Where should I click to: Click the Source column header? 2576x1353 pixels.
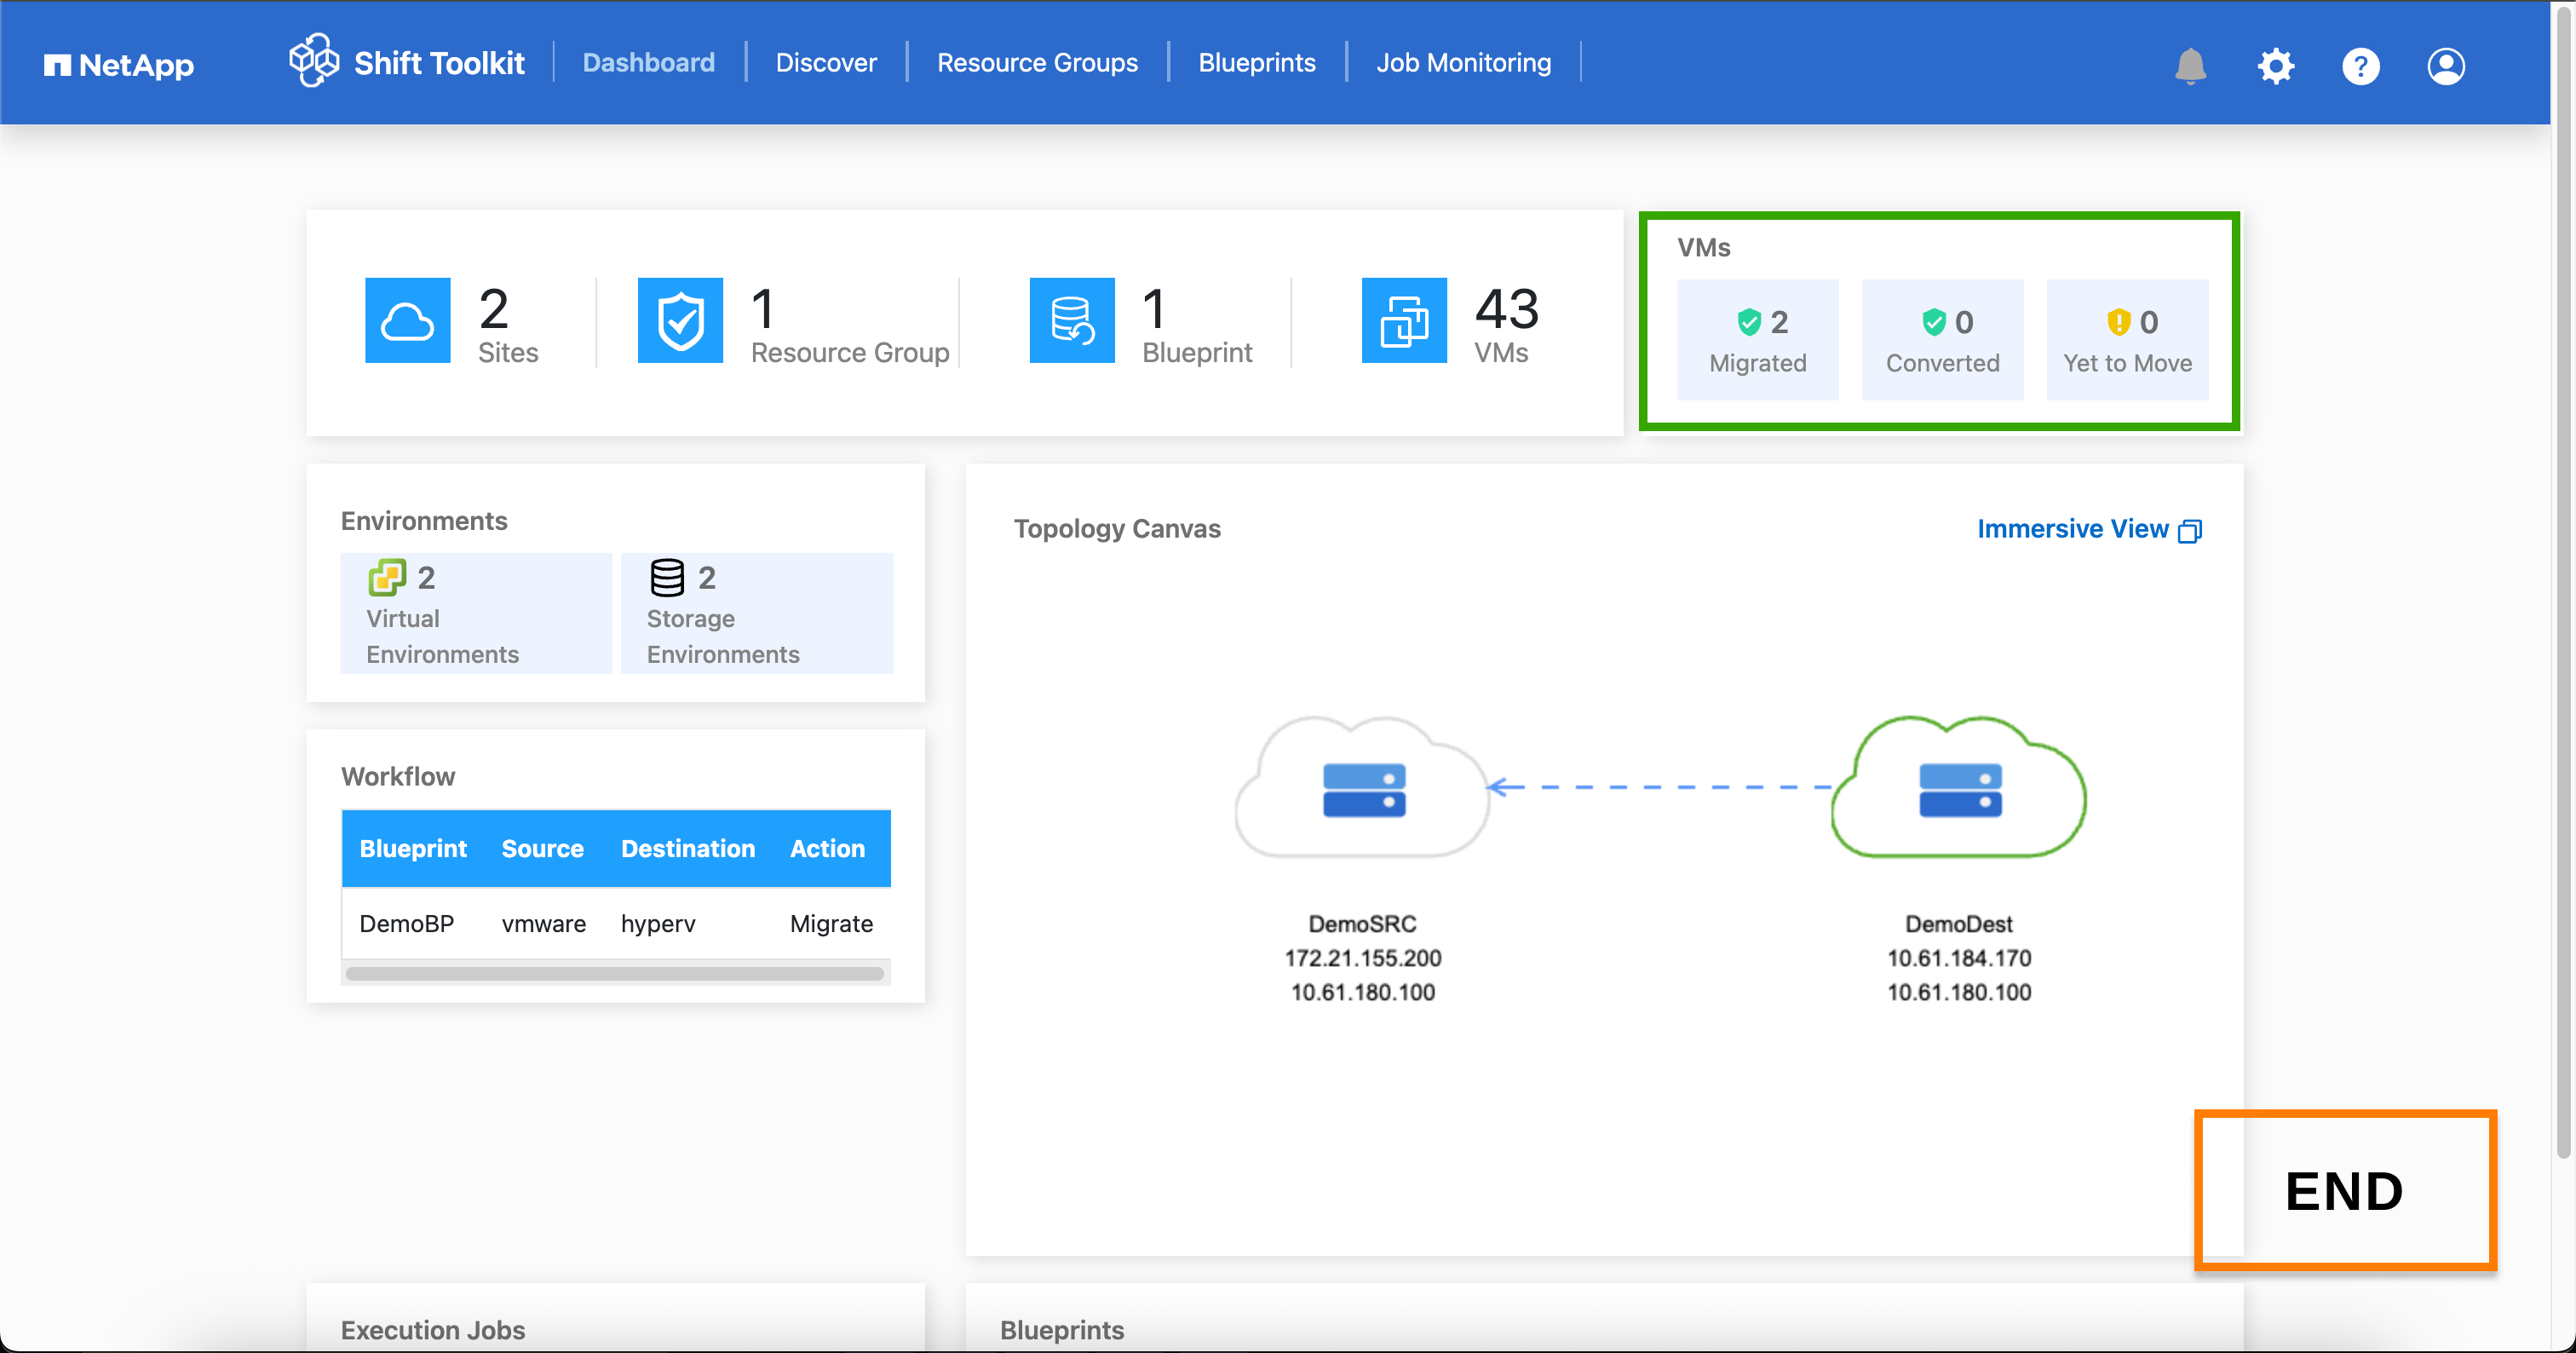542,848
